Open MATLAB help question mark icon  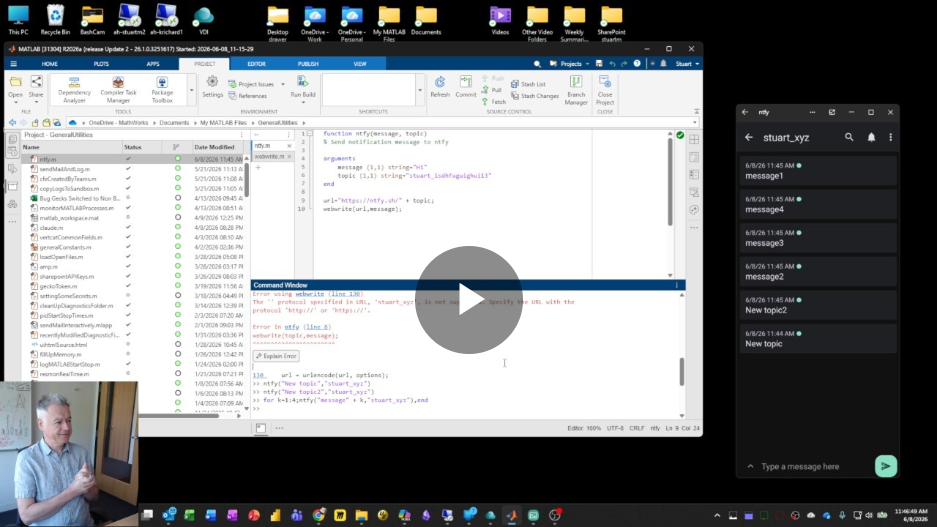(x=637, y=64)
